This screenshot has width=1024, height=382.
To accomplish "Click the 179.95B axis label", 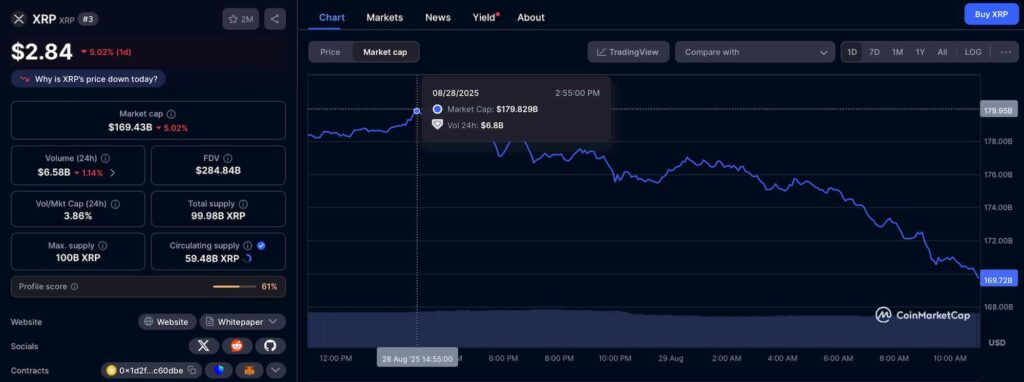I will (x=999, y=110).
